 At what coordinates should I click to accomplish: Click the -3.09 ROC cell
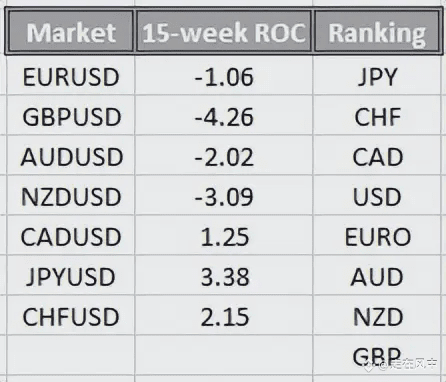click(224, 196)
